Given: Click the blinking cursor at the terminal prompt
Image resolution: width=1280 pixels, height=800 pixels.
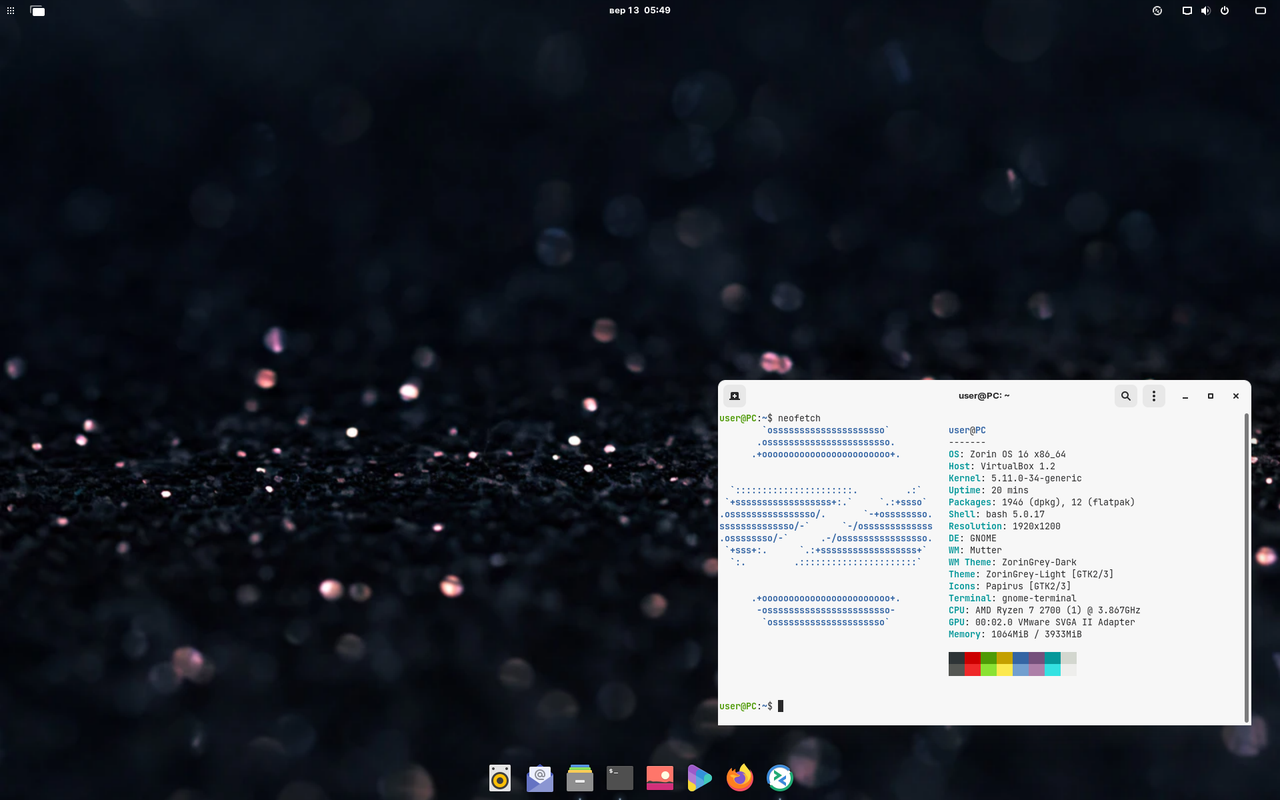Looking at the screenshot, I should pos(781,705).
